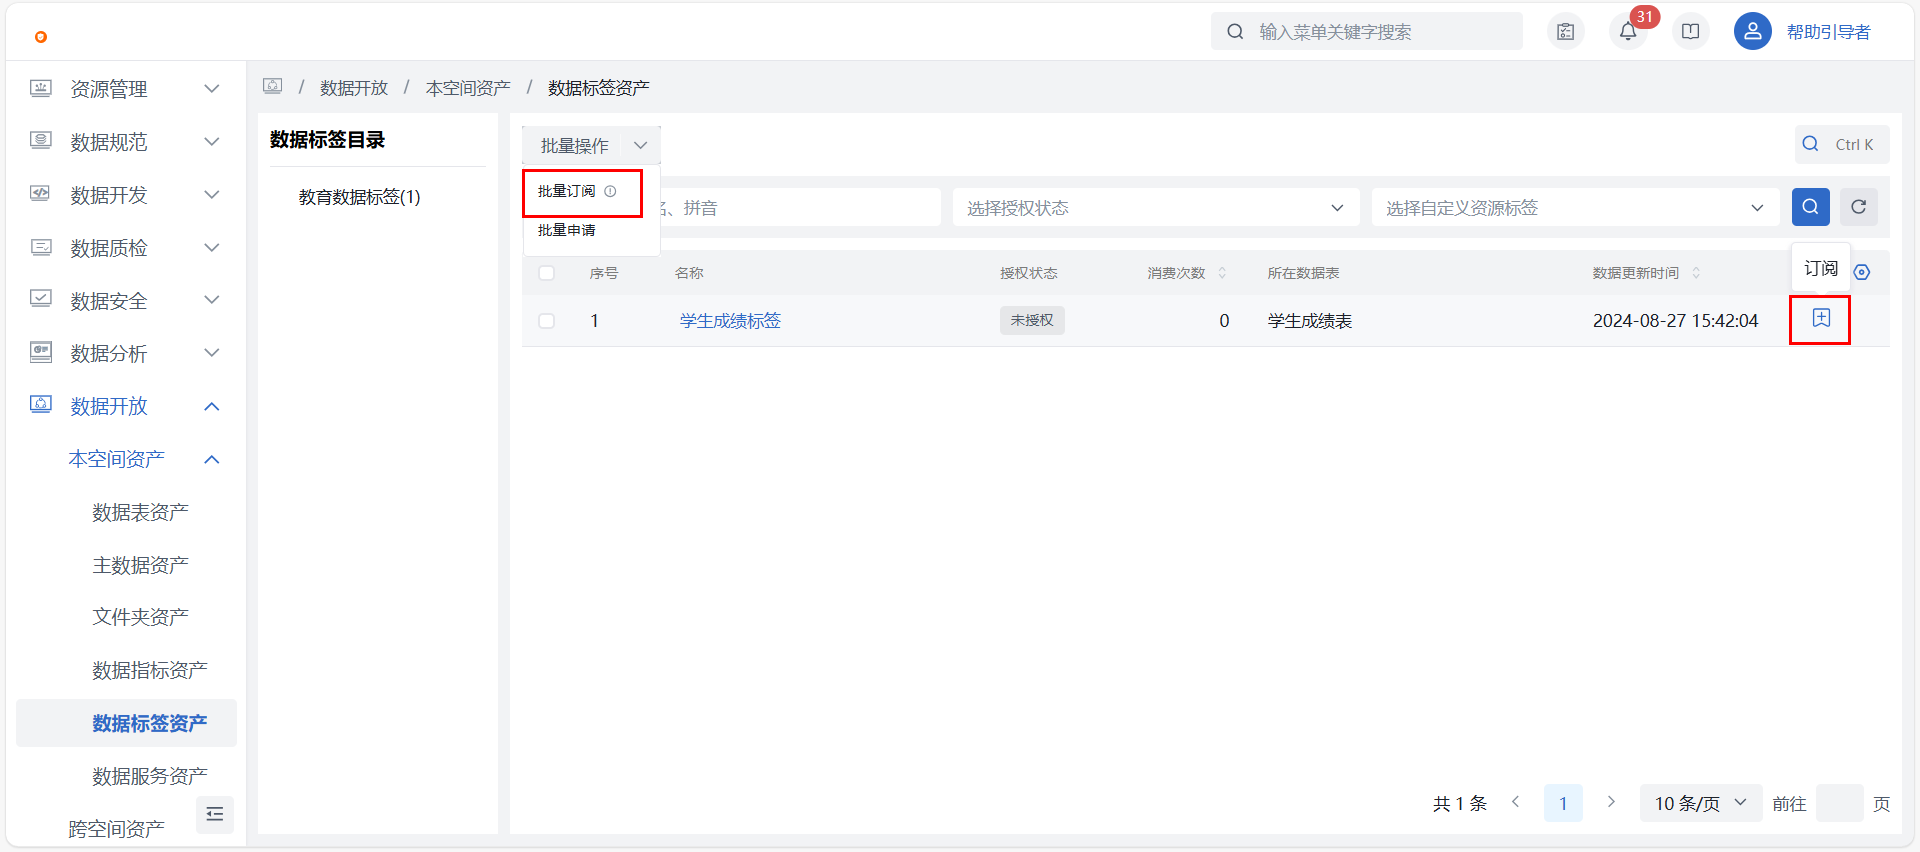Open the notification bell icon
This screenshot has width=1920, height=852.
pos(1628,32)
